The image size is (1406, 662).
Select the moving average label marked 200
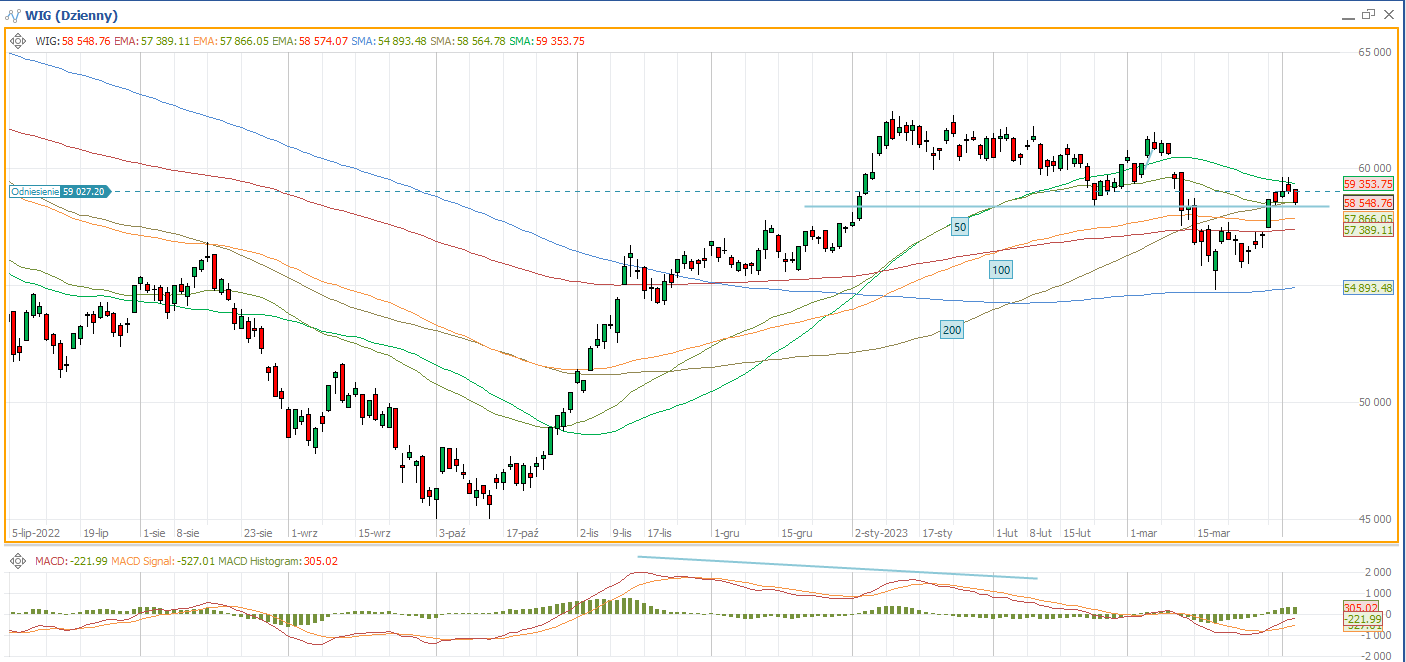[x=952, y=330]
